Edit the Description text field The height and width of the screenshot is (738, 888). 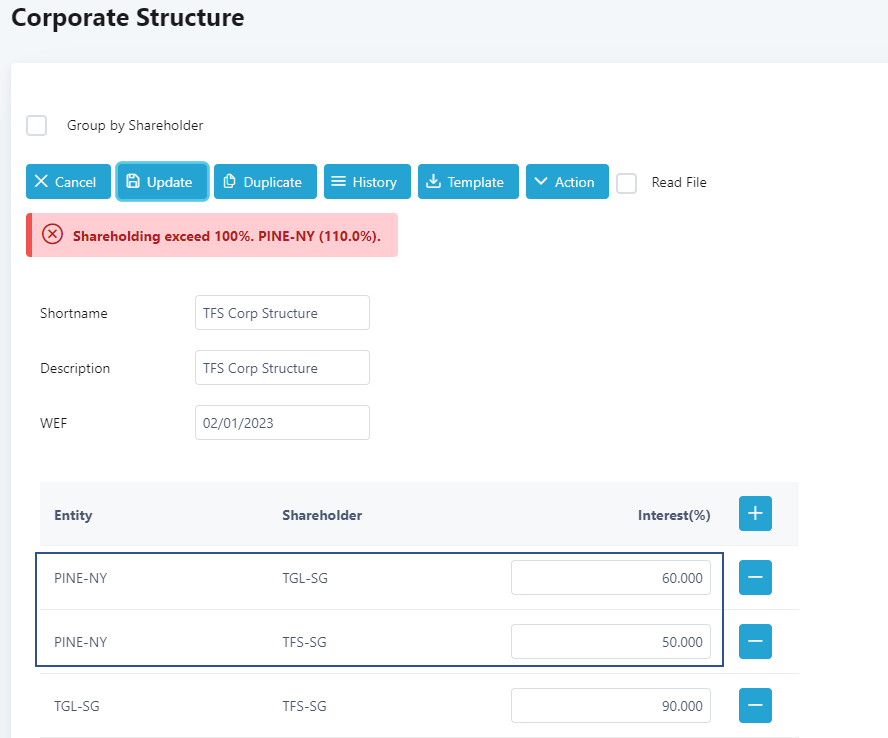coord(282,368)
